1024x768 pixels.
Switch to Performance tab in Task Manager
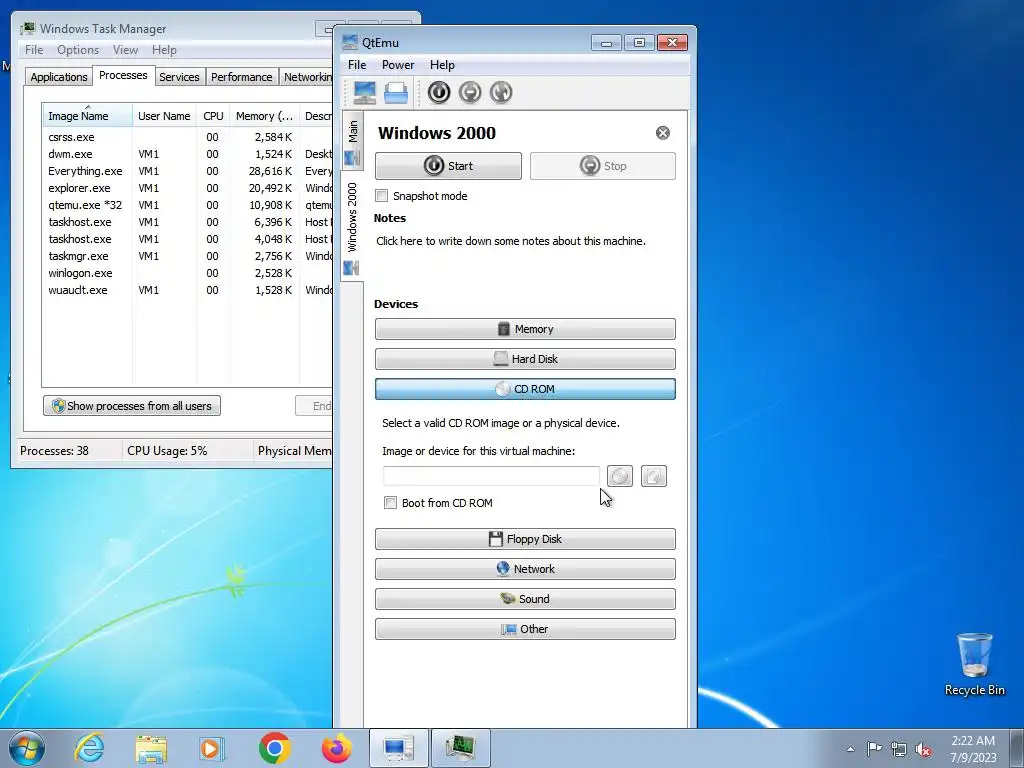242,77
